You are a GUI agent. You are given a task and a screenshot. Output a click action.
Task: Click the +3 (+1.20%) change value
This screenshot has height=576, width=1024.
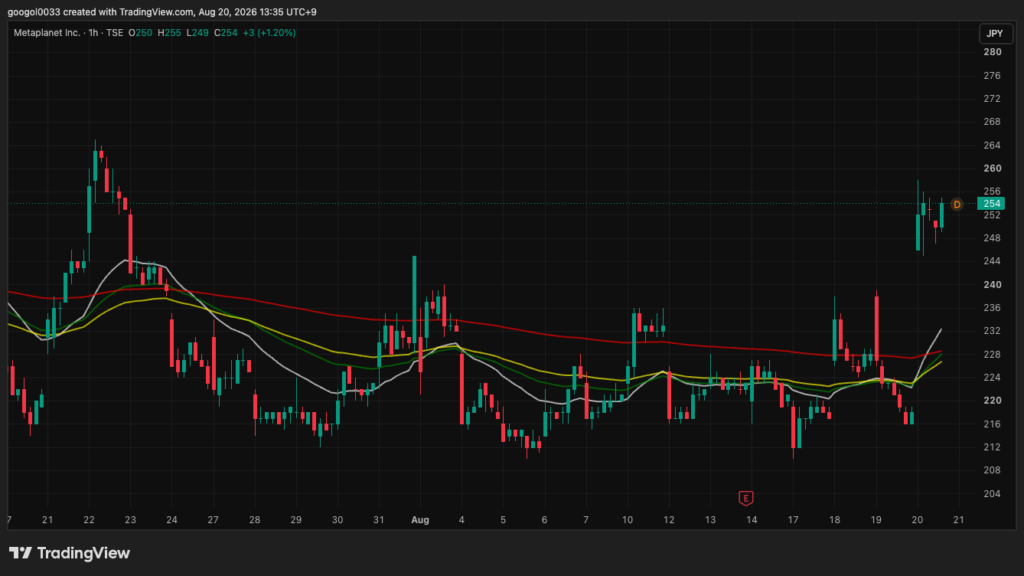(269, 33)
